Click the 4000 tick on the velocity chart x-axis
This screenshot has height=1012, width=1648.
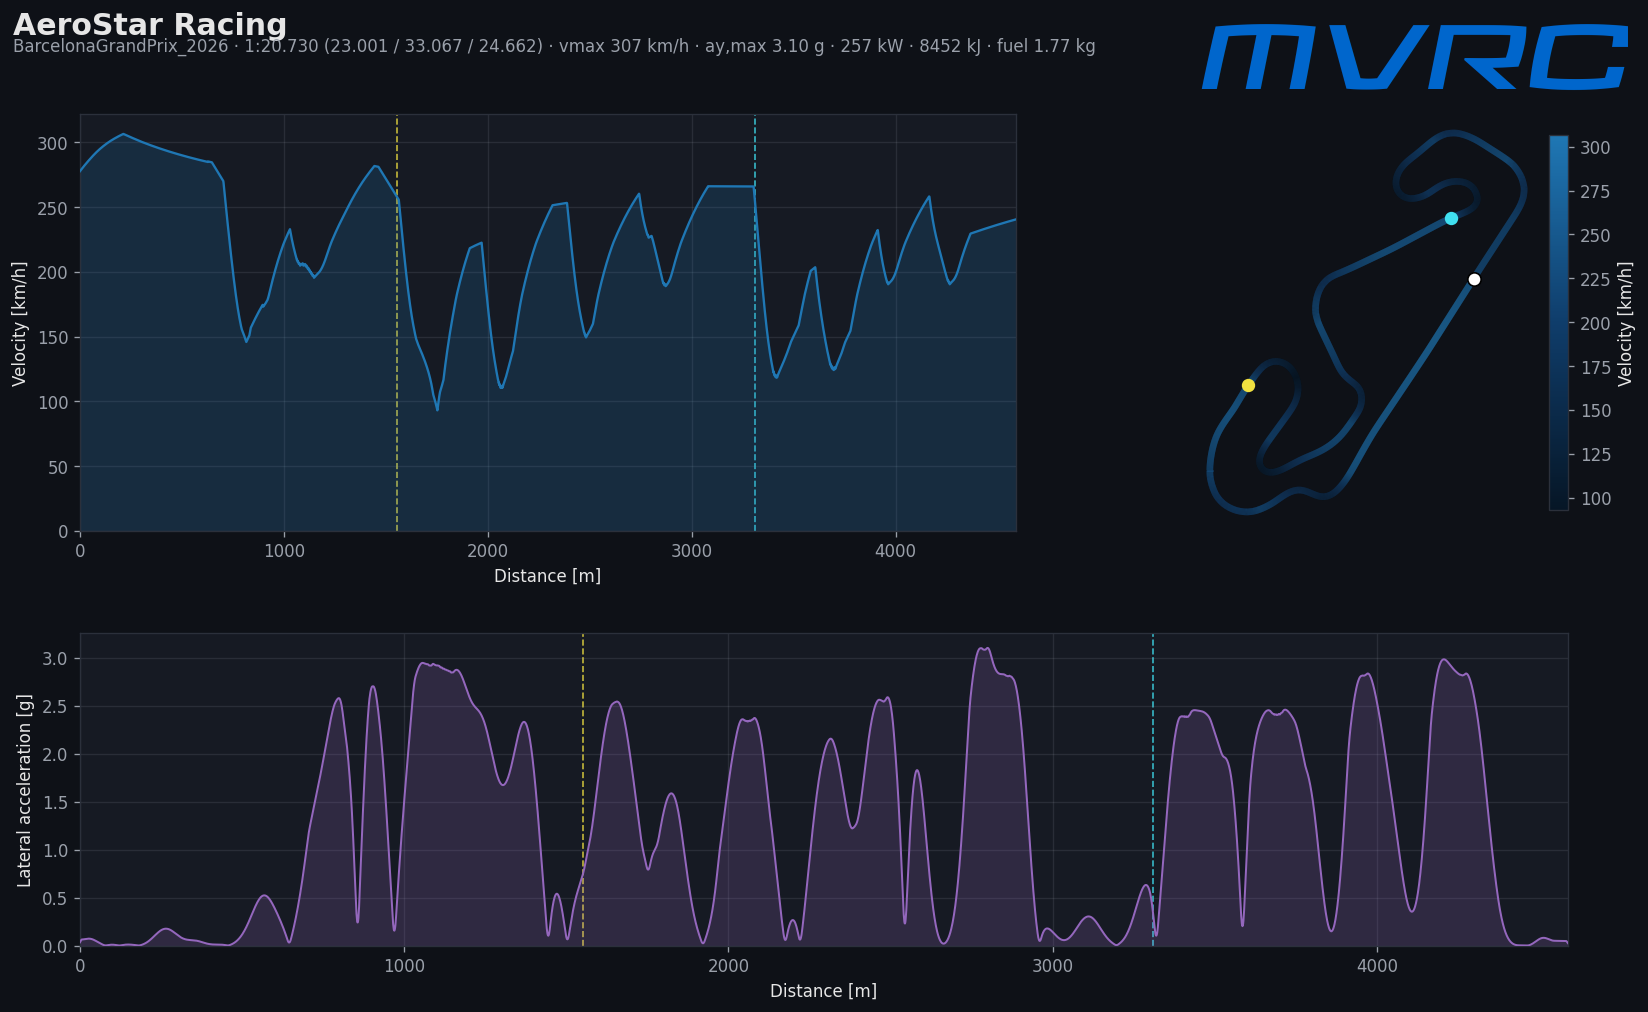pos(896,551)
